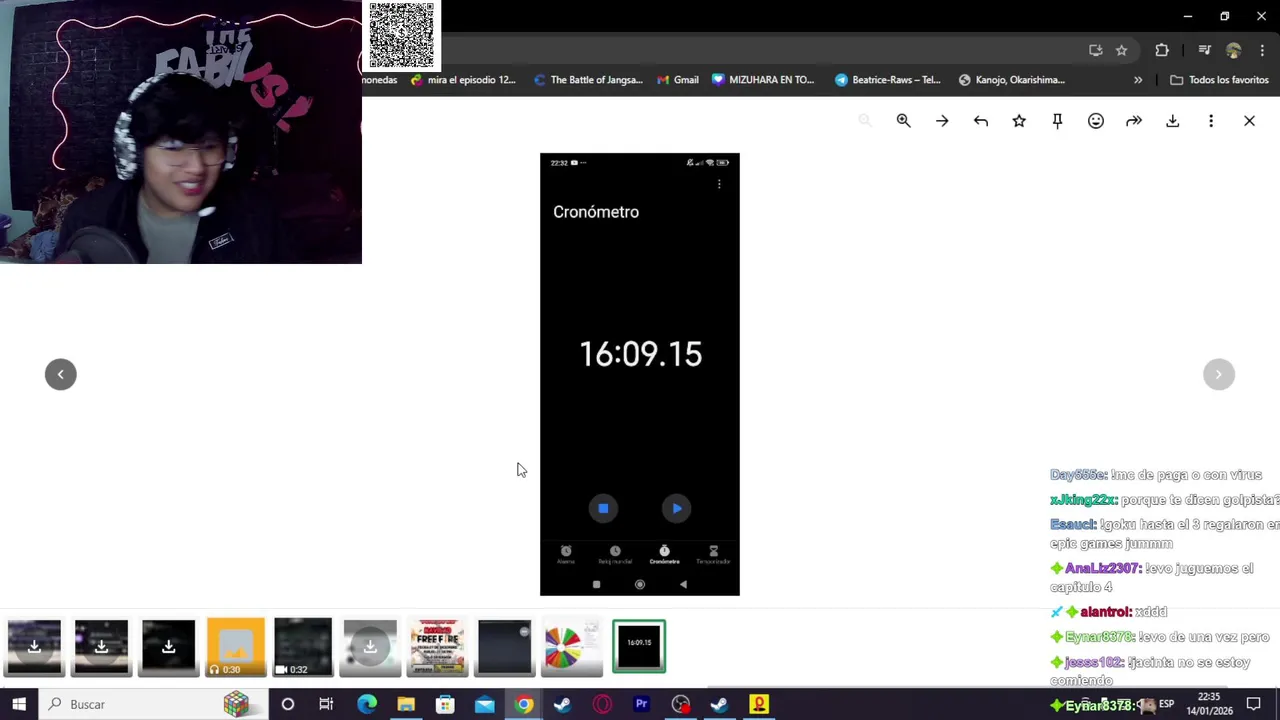Open Microsoft Store from taskbar
This screenshot has width=1280, height=720.
coord(445,704)
